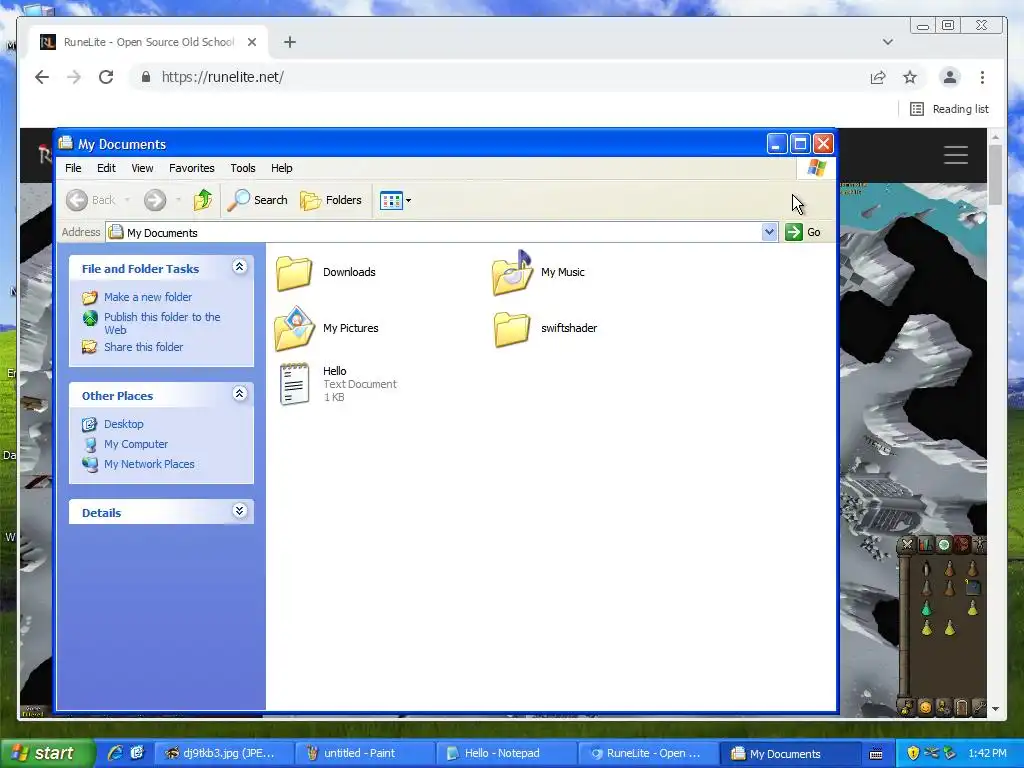Open the Favorites menu

tap(191, 168)
